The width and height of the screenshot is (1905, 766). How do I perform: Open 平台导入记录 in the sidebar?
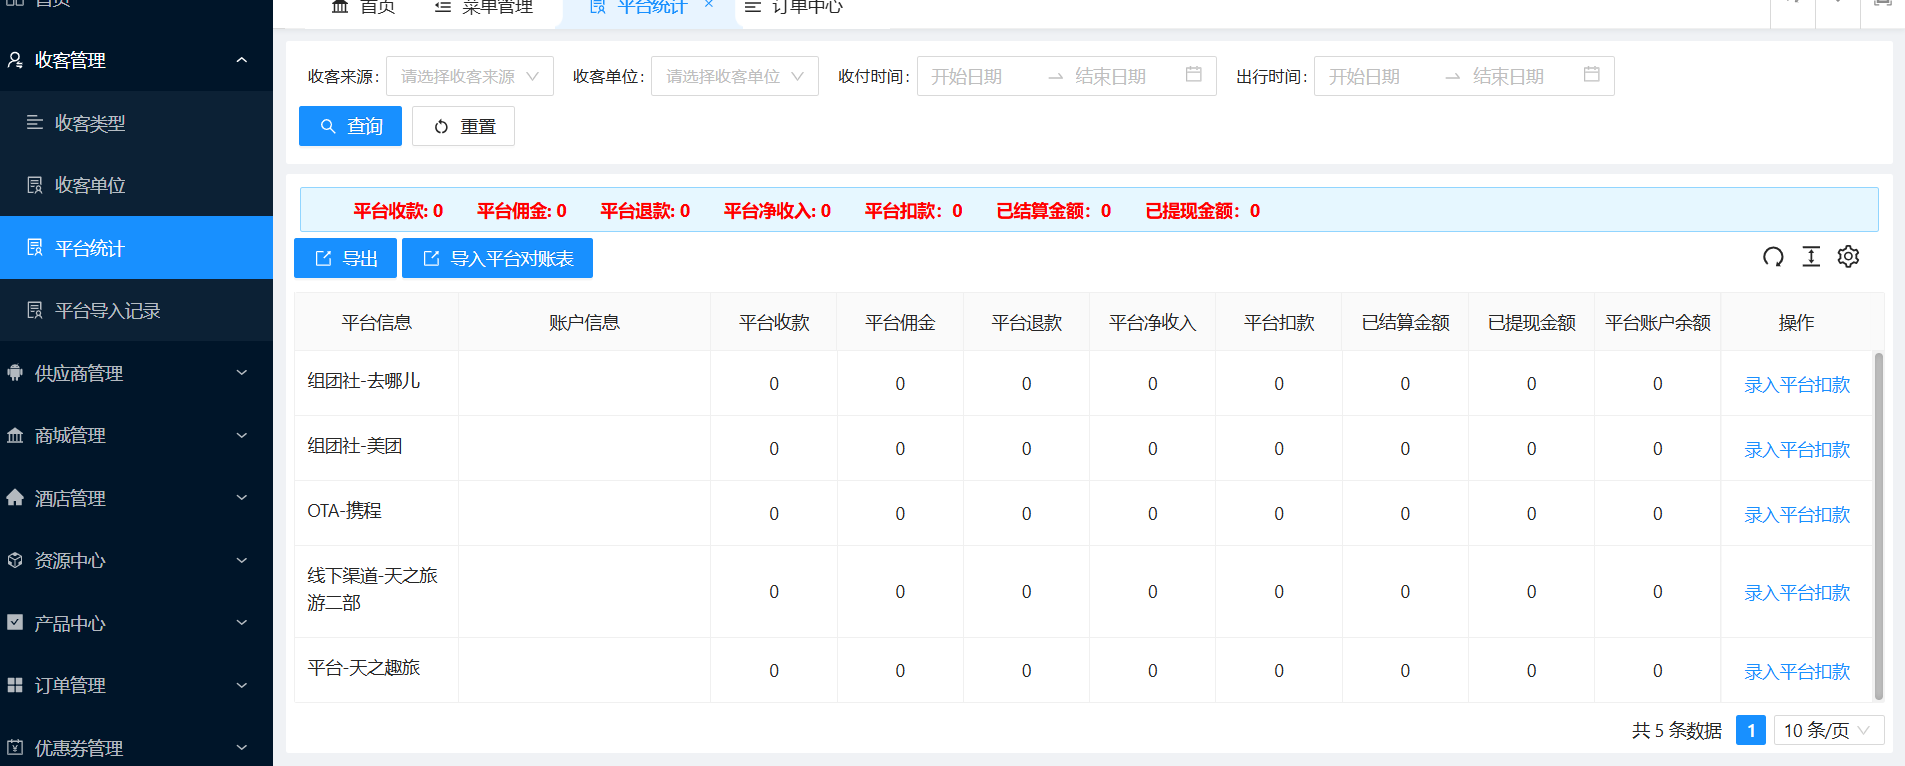pyautogui.click(x=107, y=311)
